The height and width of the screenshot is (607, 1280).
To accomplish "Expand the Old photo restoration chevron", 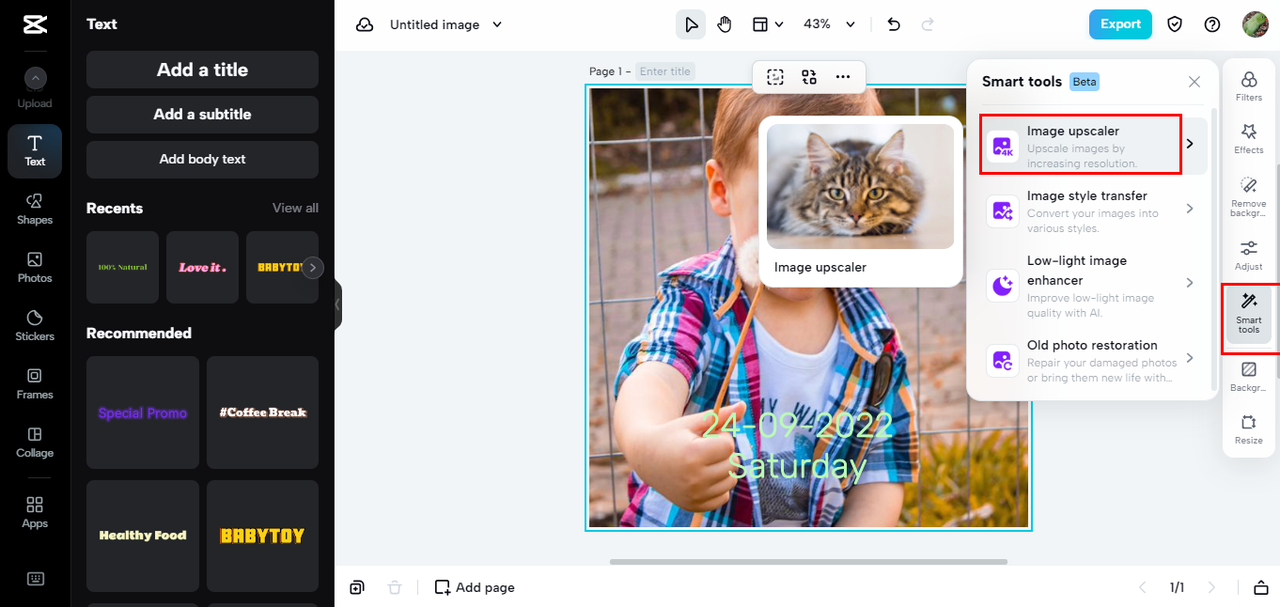I will pos(1190,358).
